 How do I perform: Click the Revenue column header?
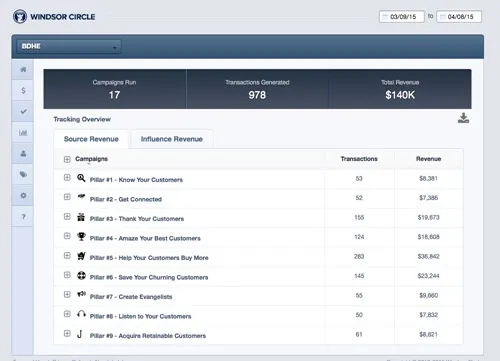click(428, 159)
